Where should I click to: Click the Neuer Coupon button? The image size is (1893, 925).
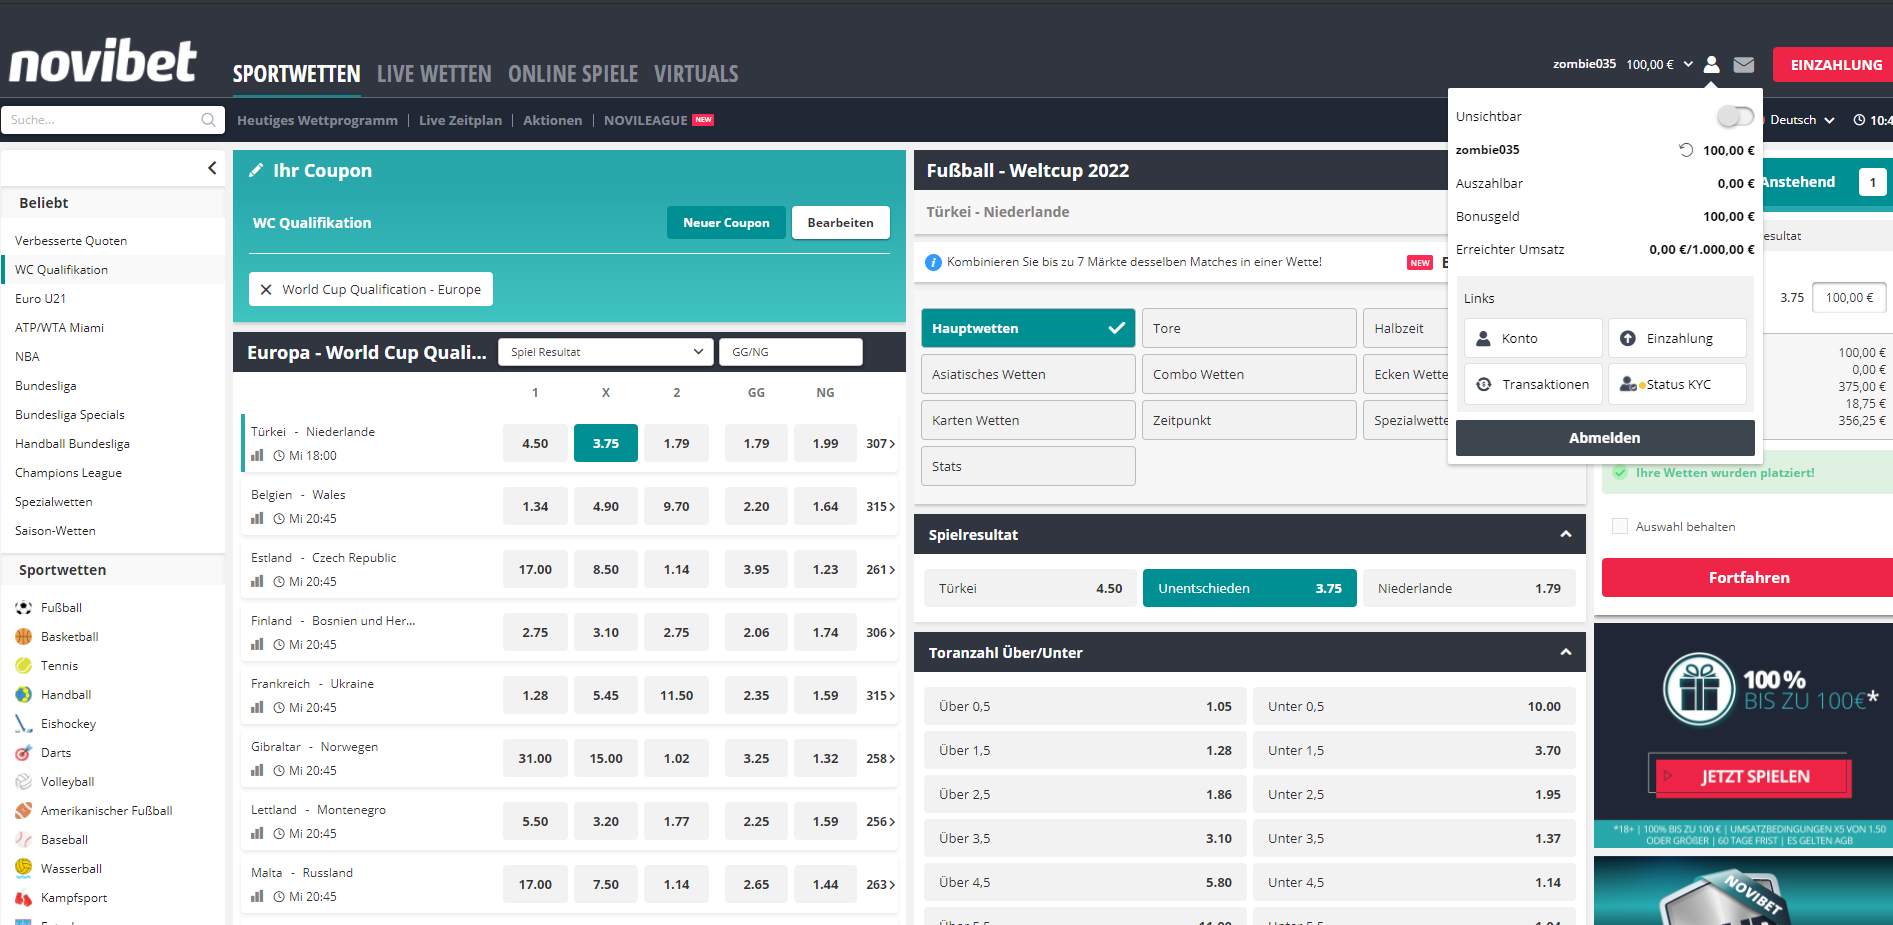coord(726,223)
